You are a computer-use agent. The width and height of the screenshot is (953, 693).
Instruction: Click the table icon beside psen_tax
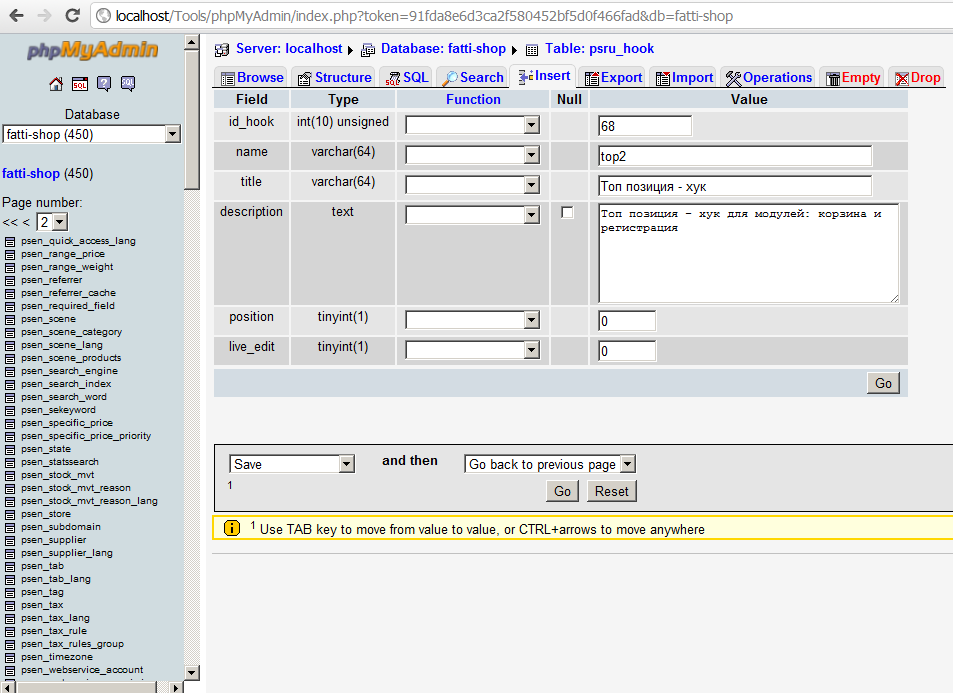click(10, 605)
